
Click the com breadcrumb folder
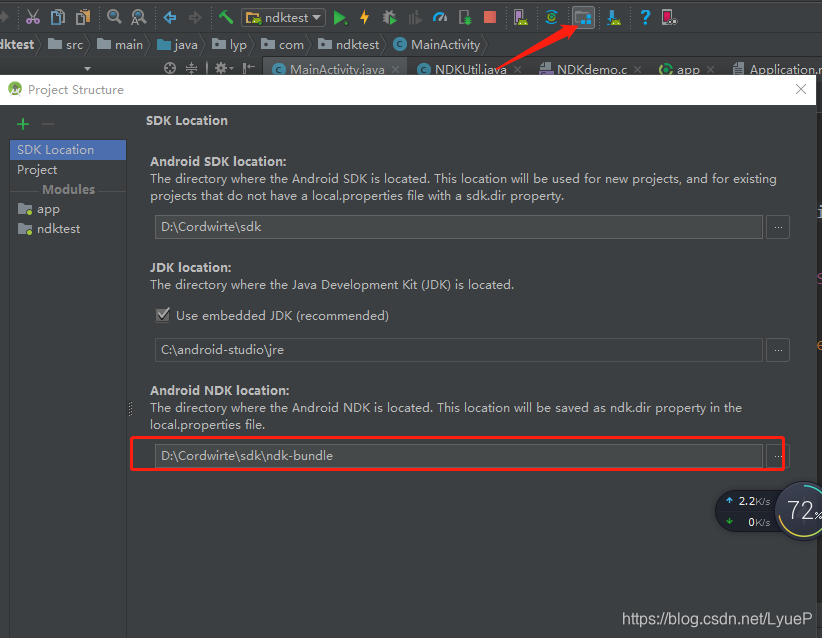[283, 45]
